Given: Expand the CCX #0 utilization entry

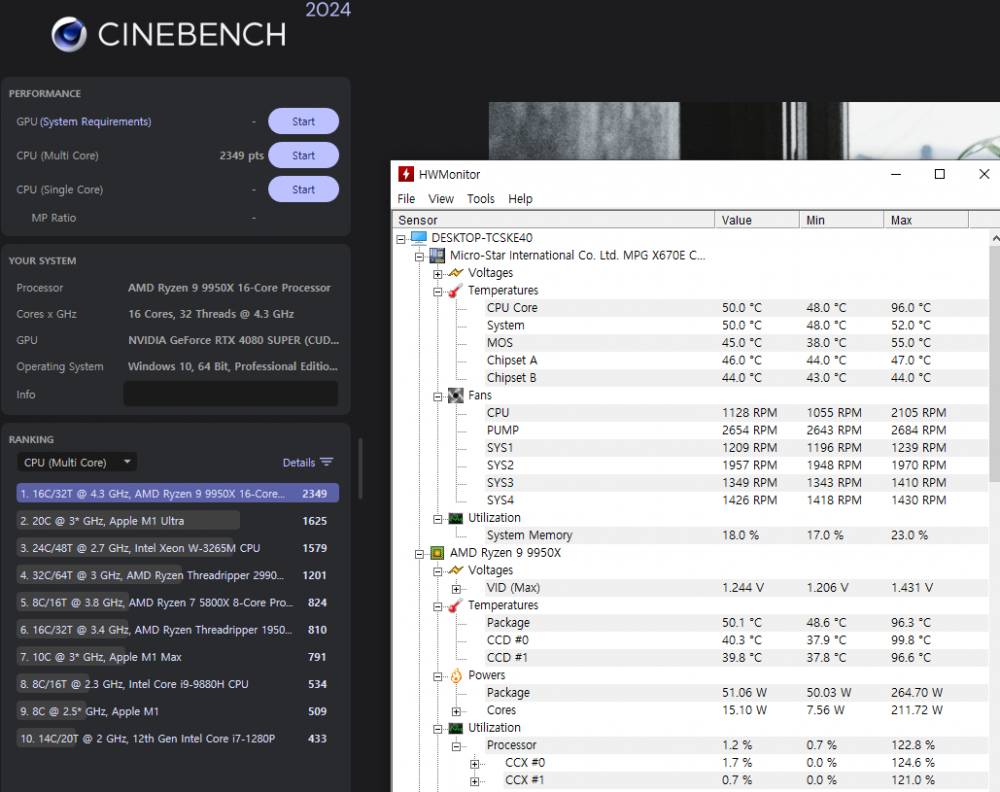Looking at the screenshot, I should click(474, 764).
